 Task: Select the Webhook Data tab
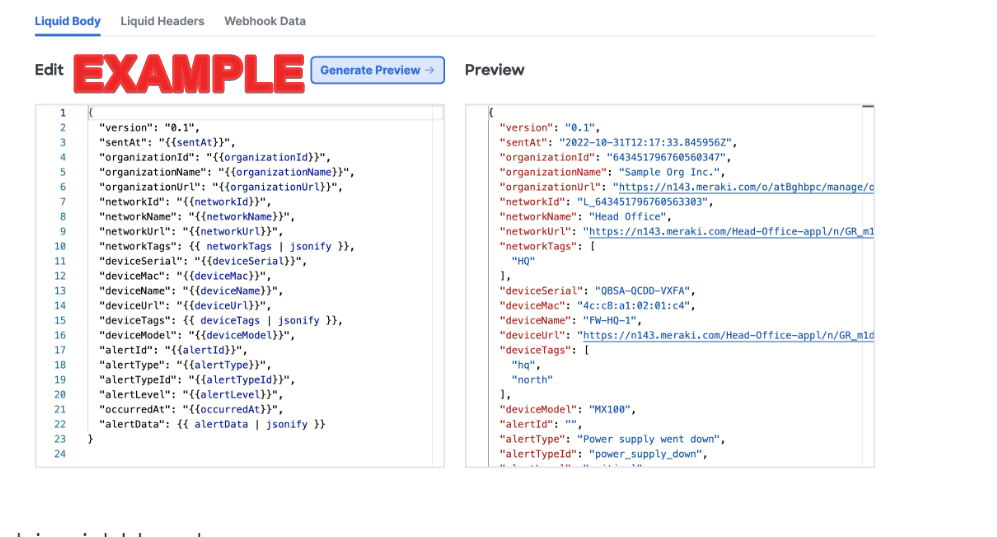(265, 21)
